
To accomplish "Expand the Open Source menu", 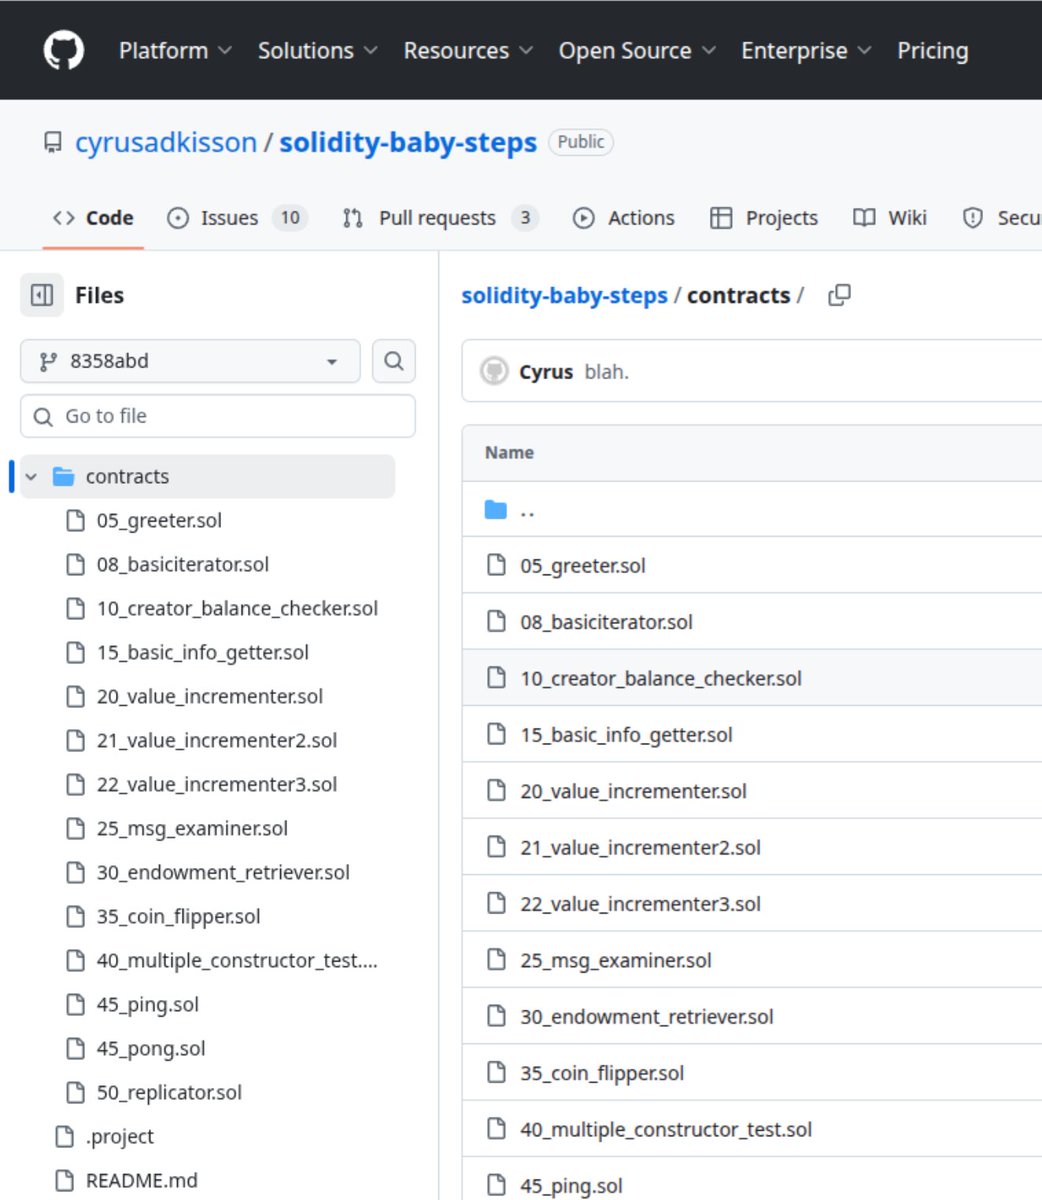I will [637, 50].
